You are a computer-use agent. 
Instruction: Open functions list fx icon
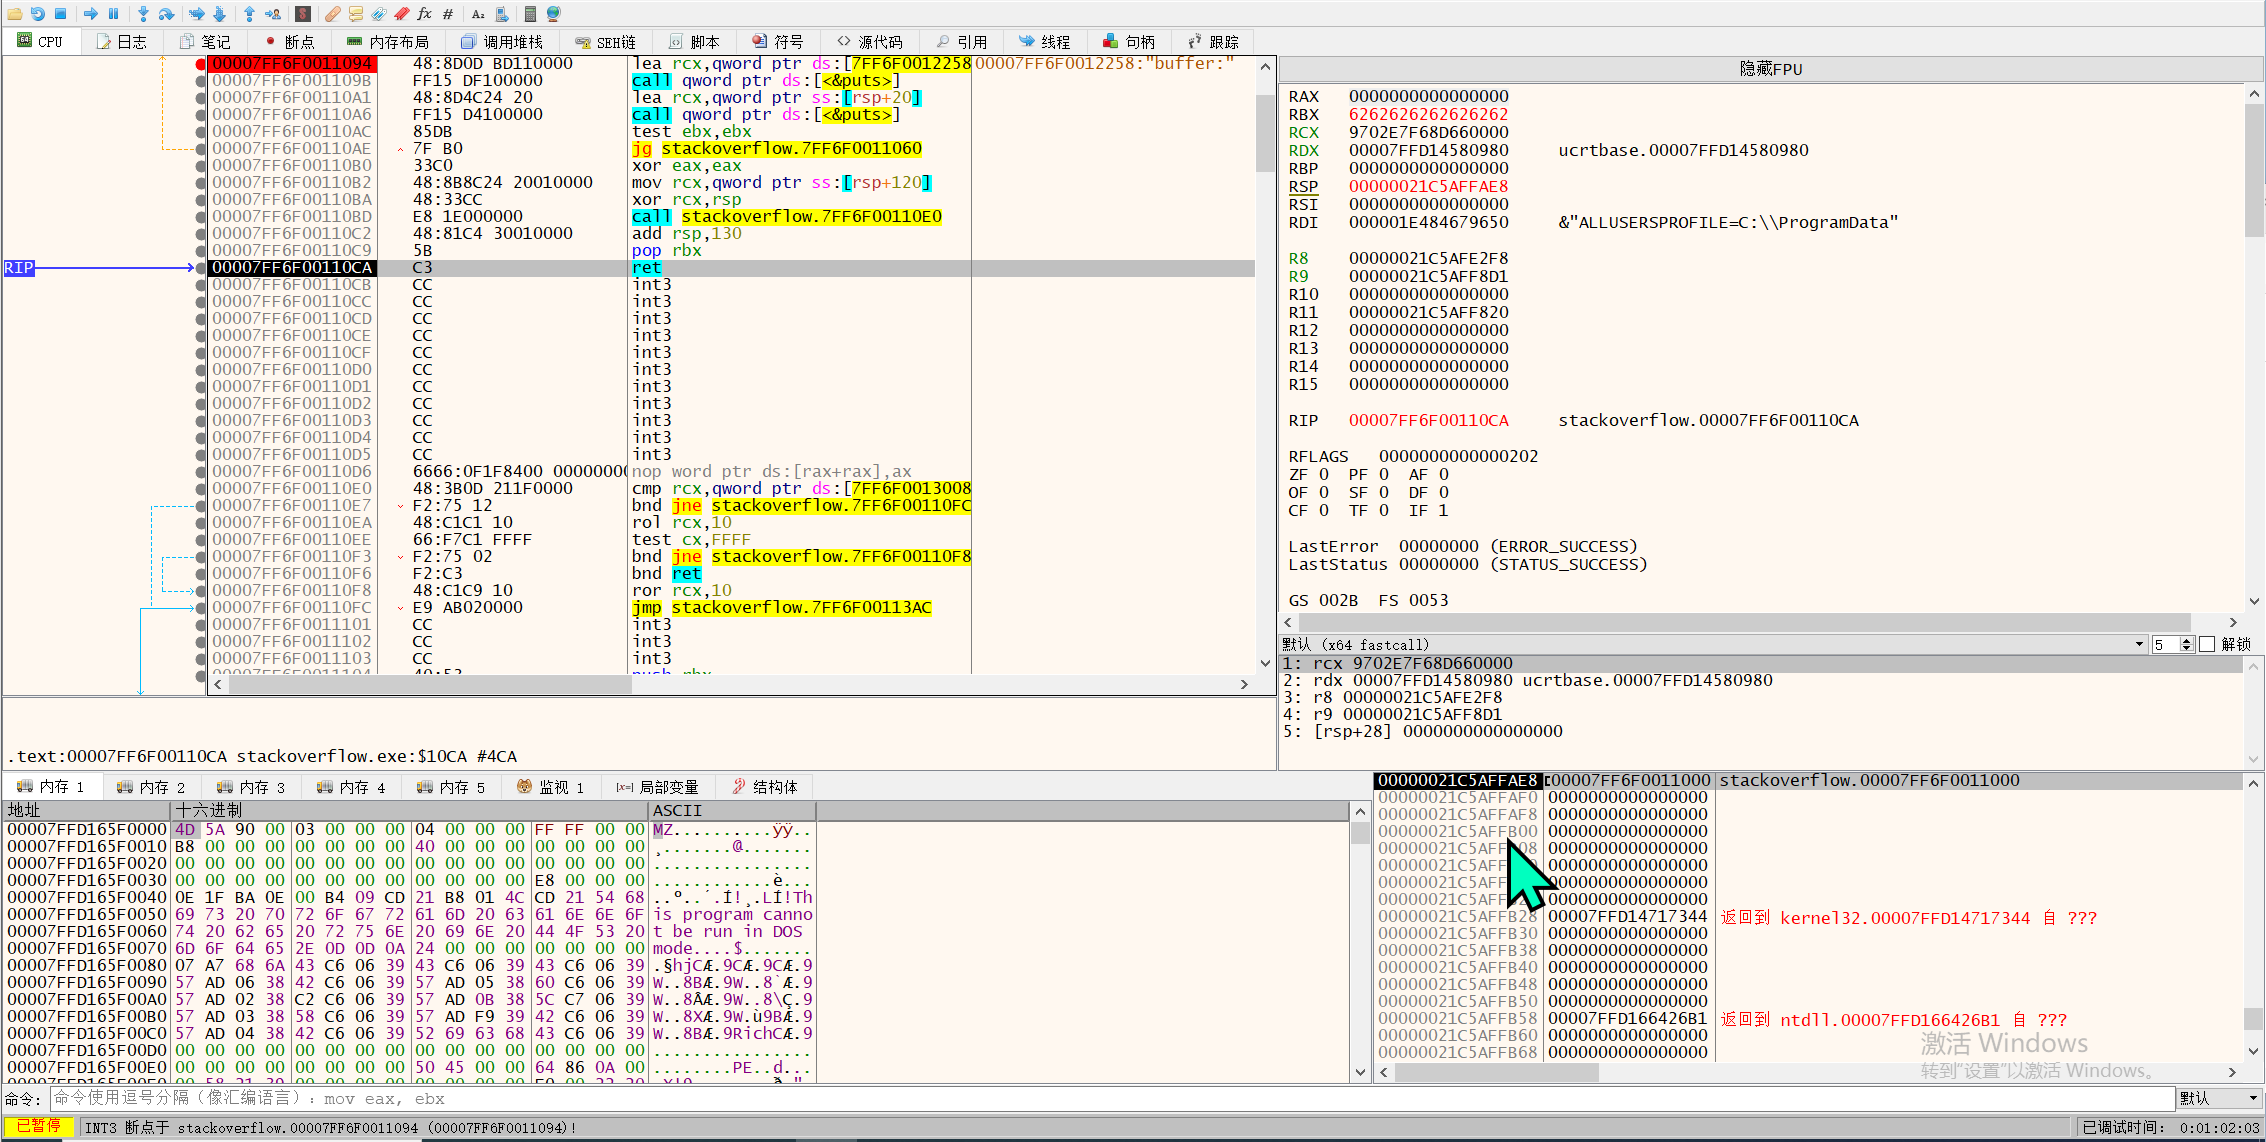pos(424,13)
